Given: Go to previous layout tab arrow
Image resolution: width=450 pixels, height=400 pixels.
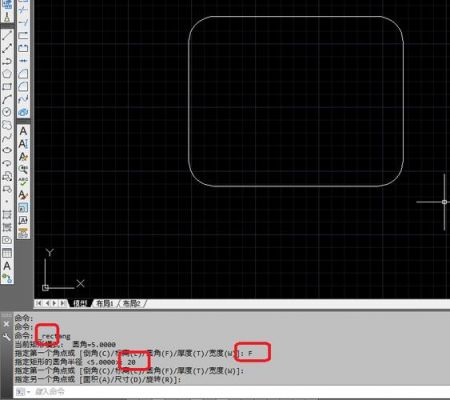Looking at the screenshot, I should pyautogui.click(x=47, y=303).
